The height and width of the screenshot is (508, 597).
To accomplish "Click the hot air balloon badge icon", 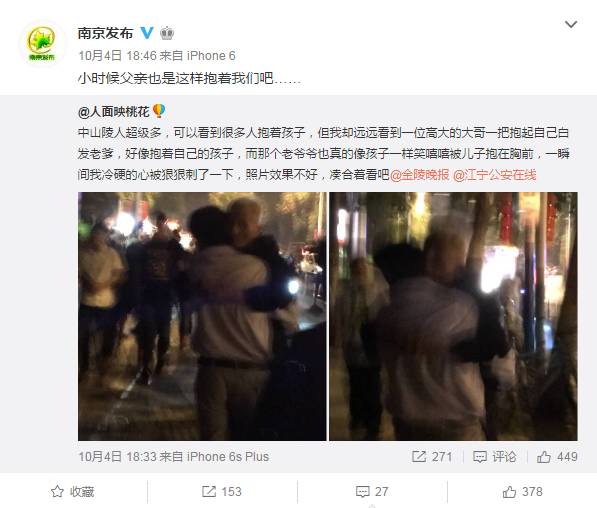I will pyautogui.click(x=159, y=111).
